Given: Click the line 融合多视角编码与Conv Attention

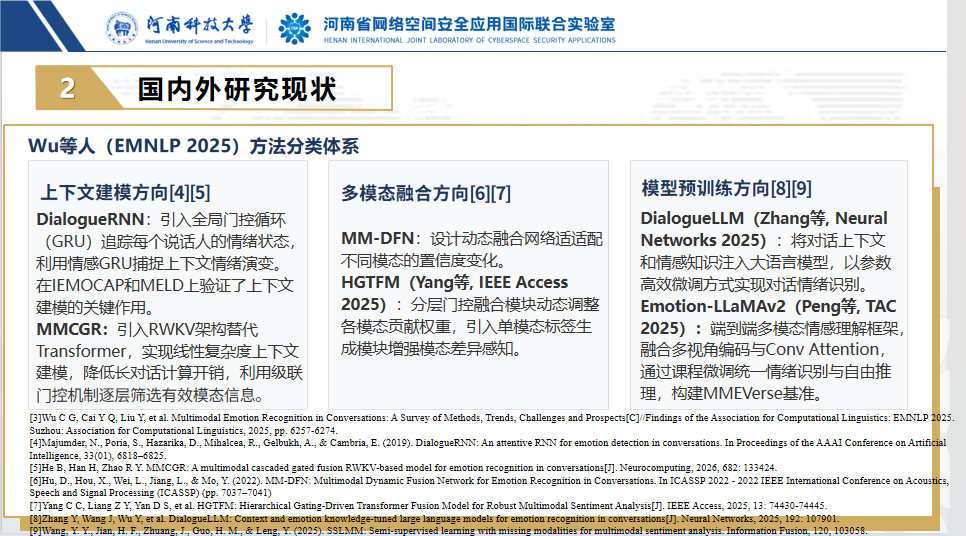Looking at the screenshot, I should click(x=763, y=349).
